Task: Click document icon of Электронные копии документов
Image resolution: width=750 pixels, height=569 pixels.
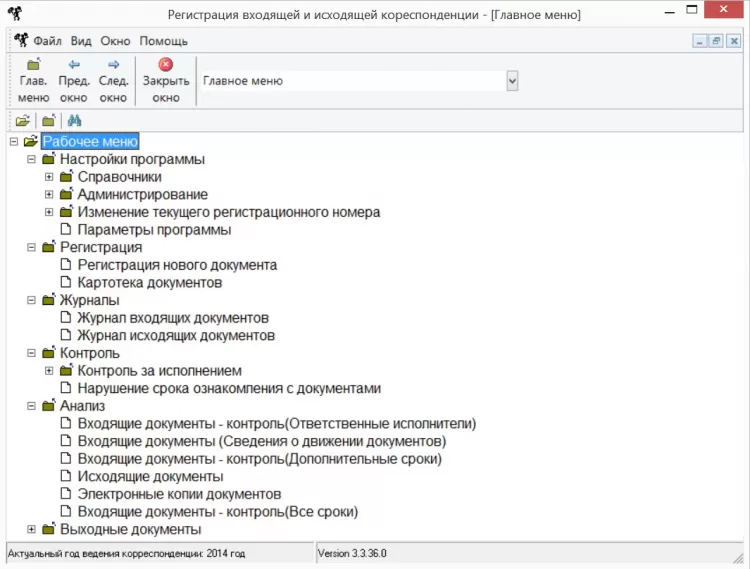Action: (66, 493)
